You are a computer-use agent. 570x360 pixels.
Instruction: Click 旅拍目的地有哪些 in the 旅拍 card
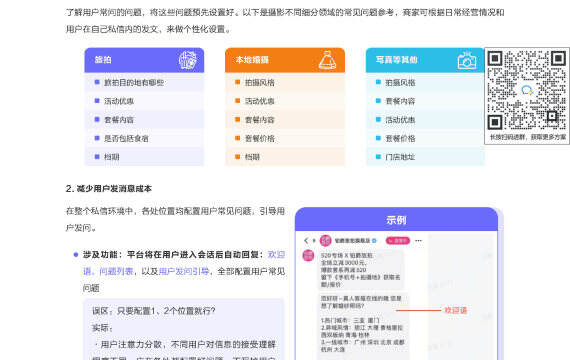tap(134, 83)
